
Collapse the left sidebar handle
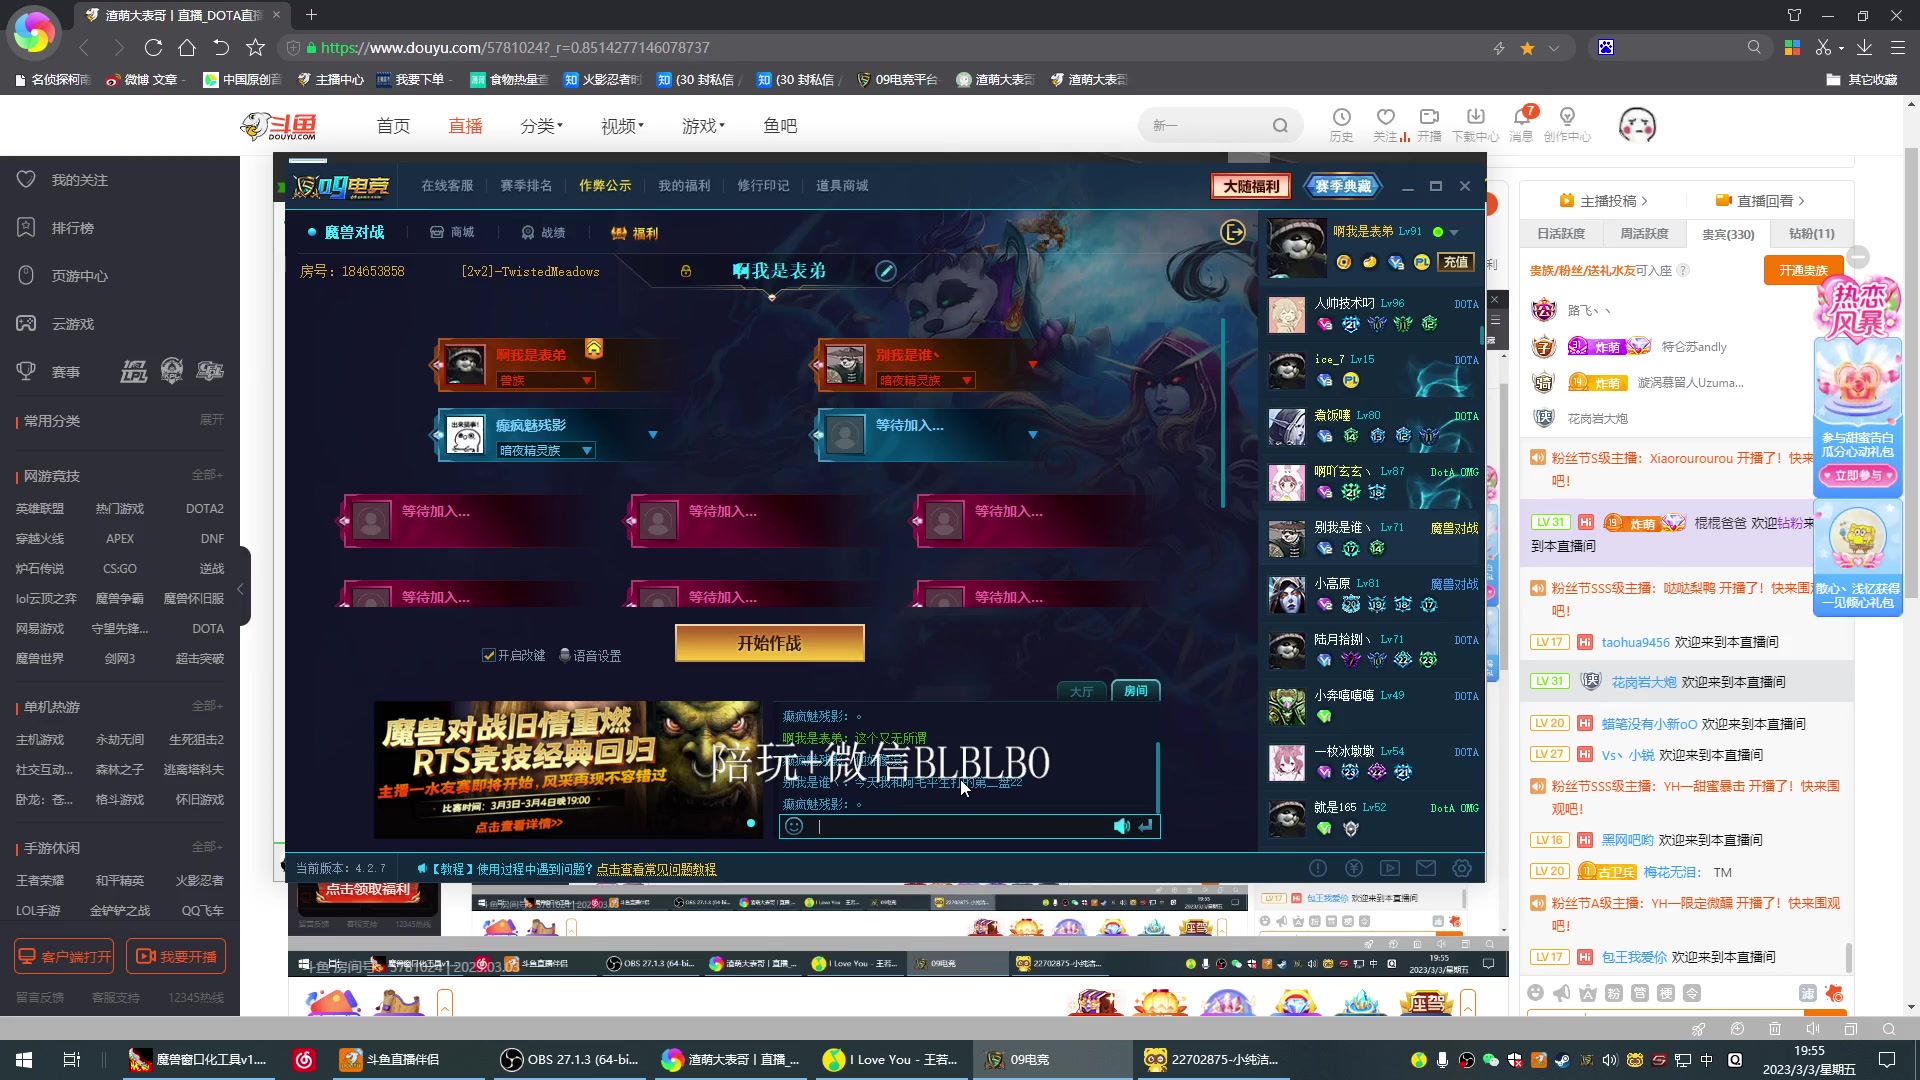point(240,588)
